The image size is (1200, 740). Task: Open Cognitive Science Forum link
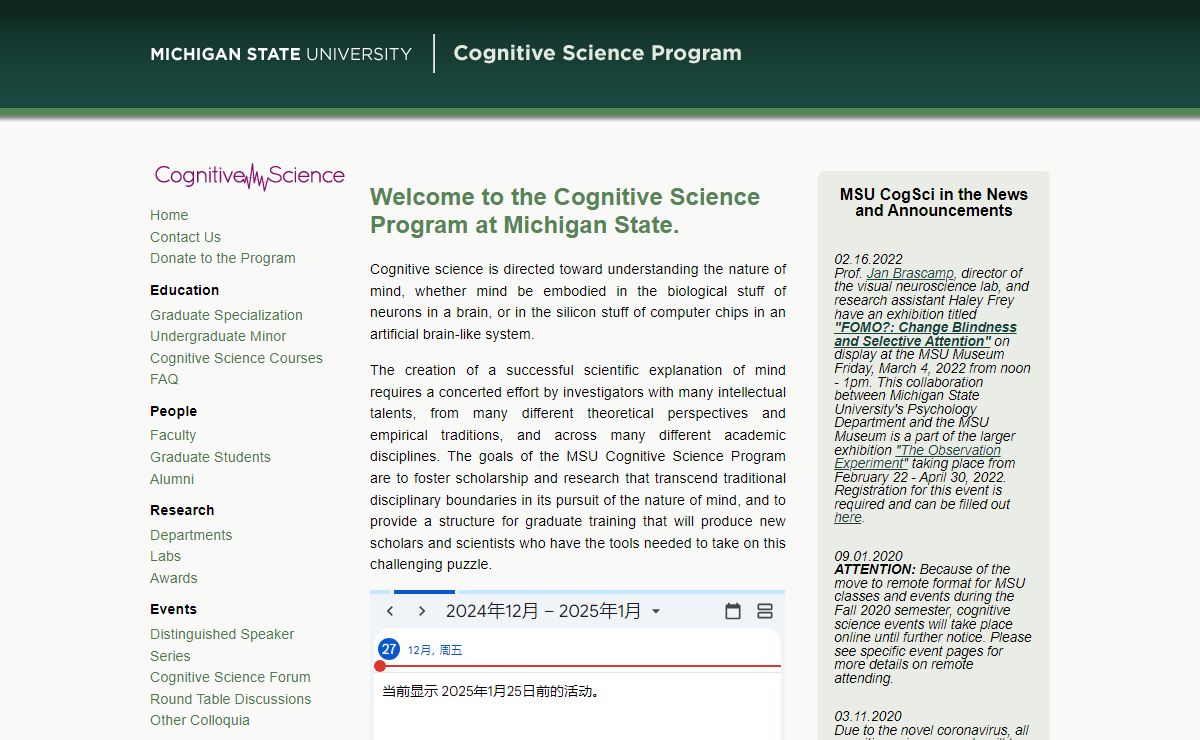[x=230, y=677]
